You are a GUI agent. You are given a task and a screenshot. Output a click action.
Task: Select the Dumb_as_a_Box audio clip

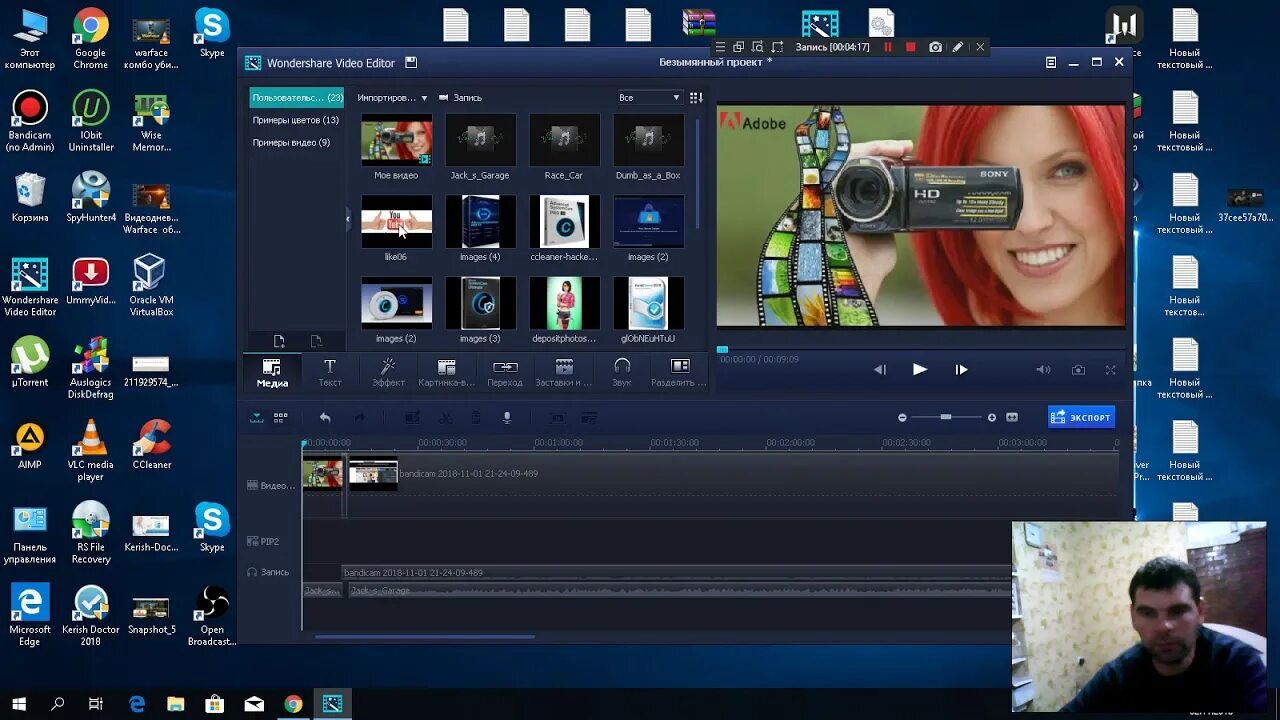[x=648, y=140]
